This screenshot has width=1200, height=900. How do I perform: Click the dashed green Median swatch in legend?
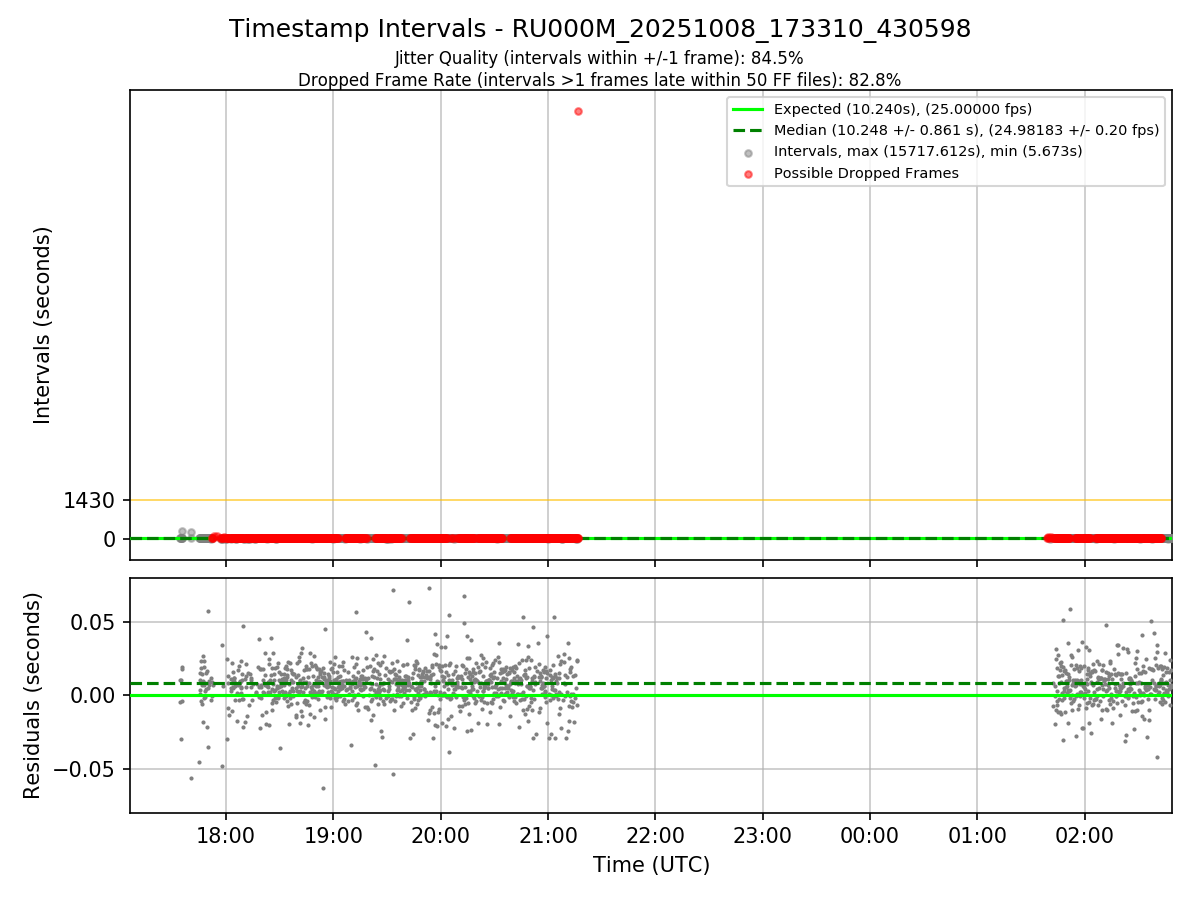point(748,131)
